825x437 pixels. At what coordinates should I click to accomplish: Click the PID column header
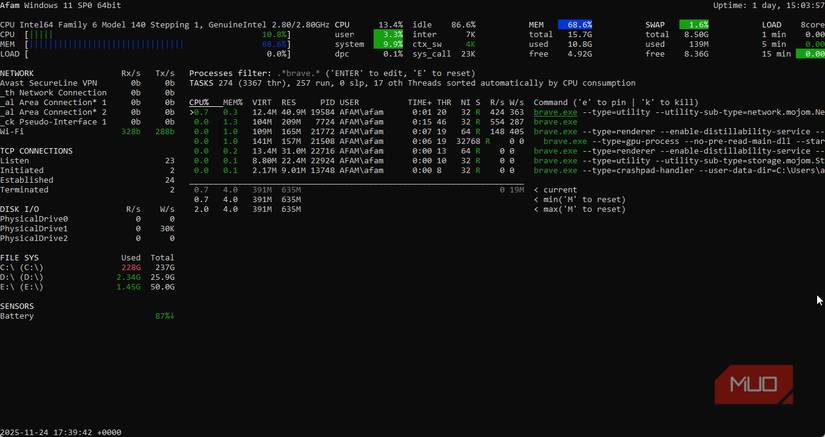click(x=327, y=103)
